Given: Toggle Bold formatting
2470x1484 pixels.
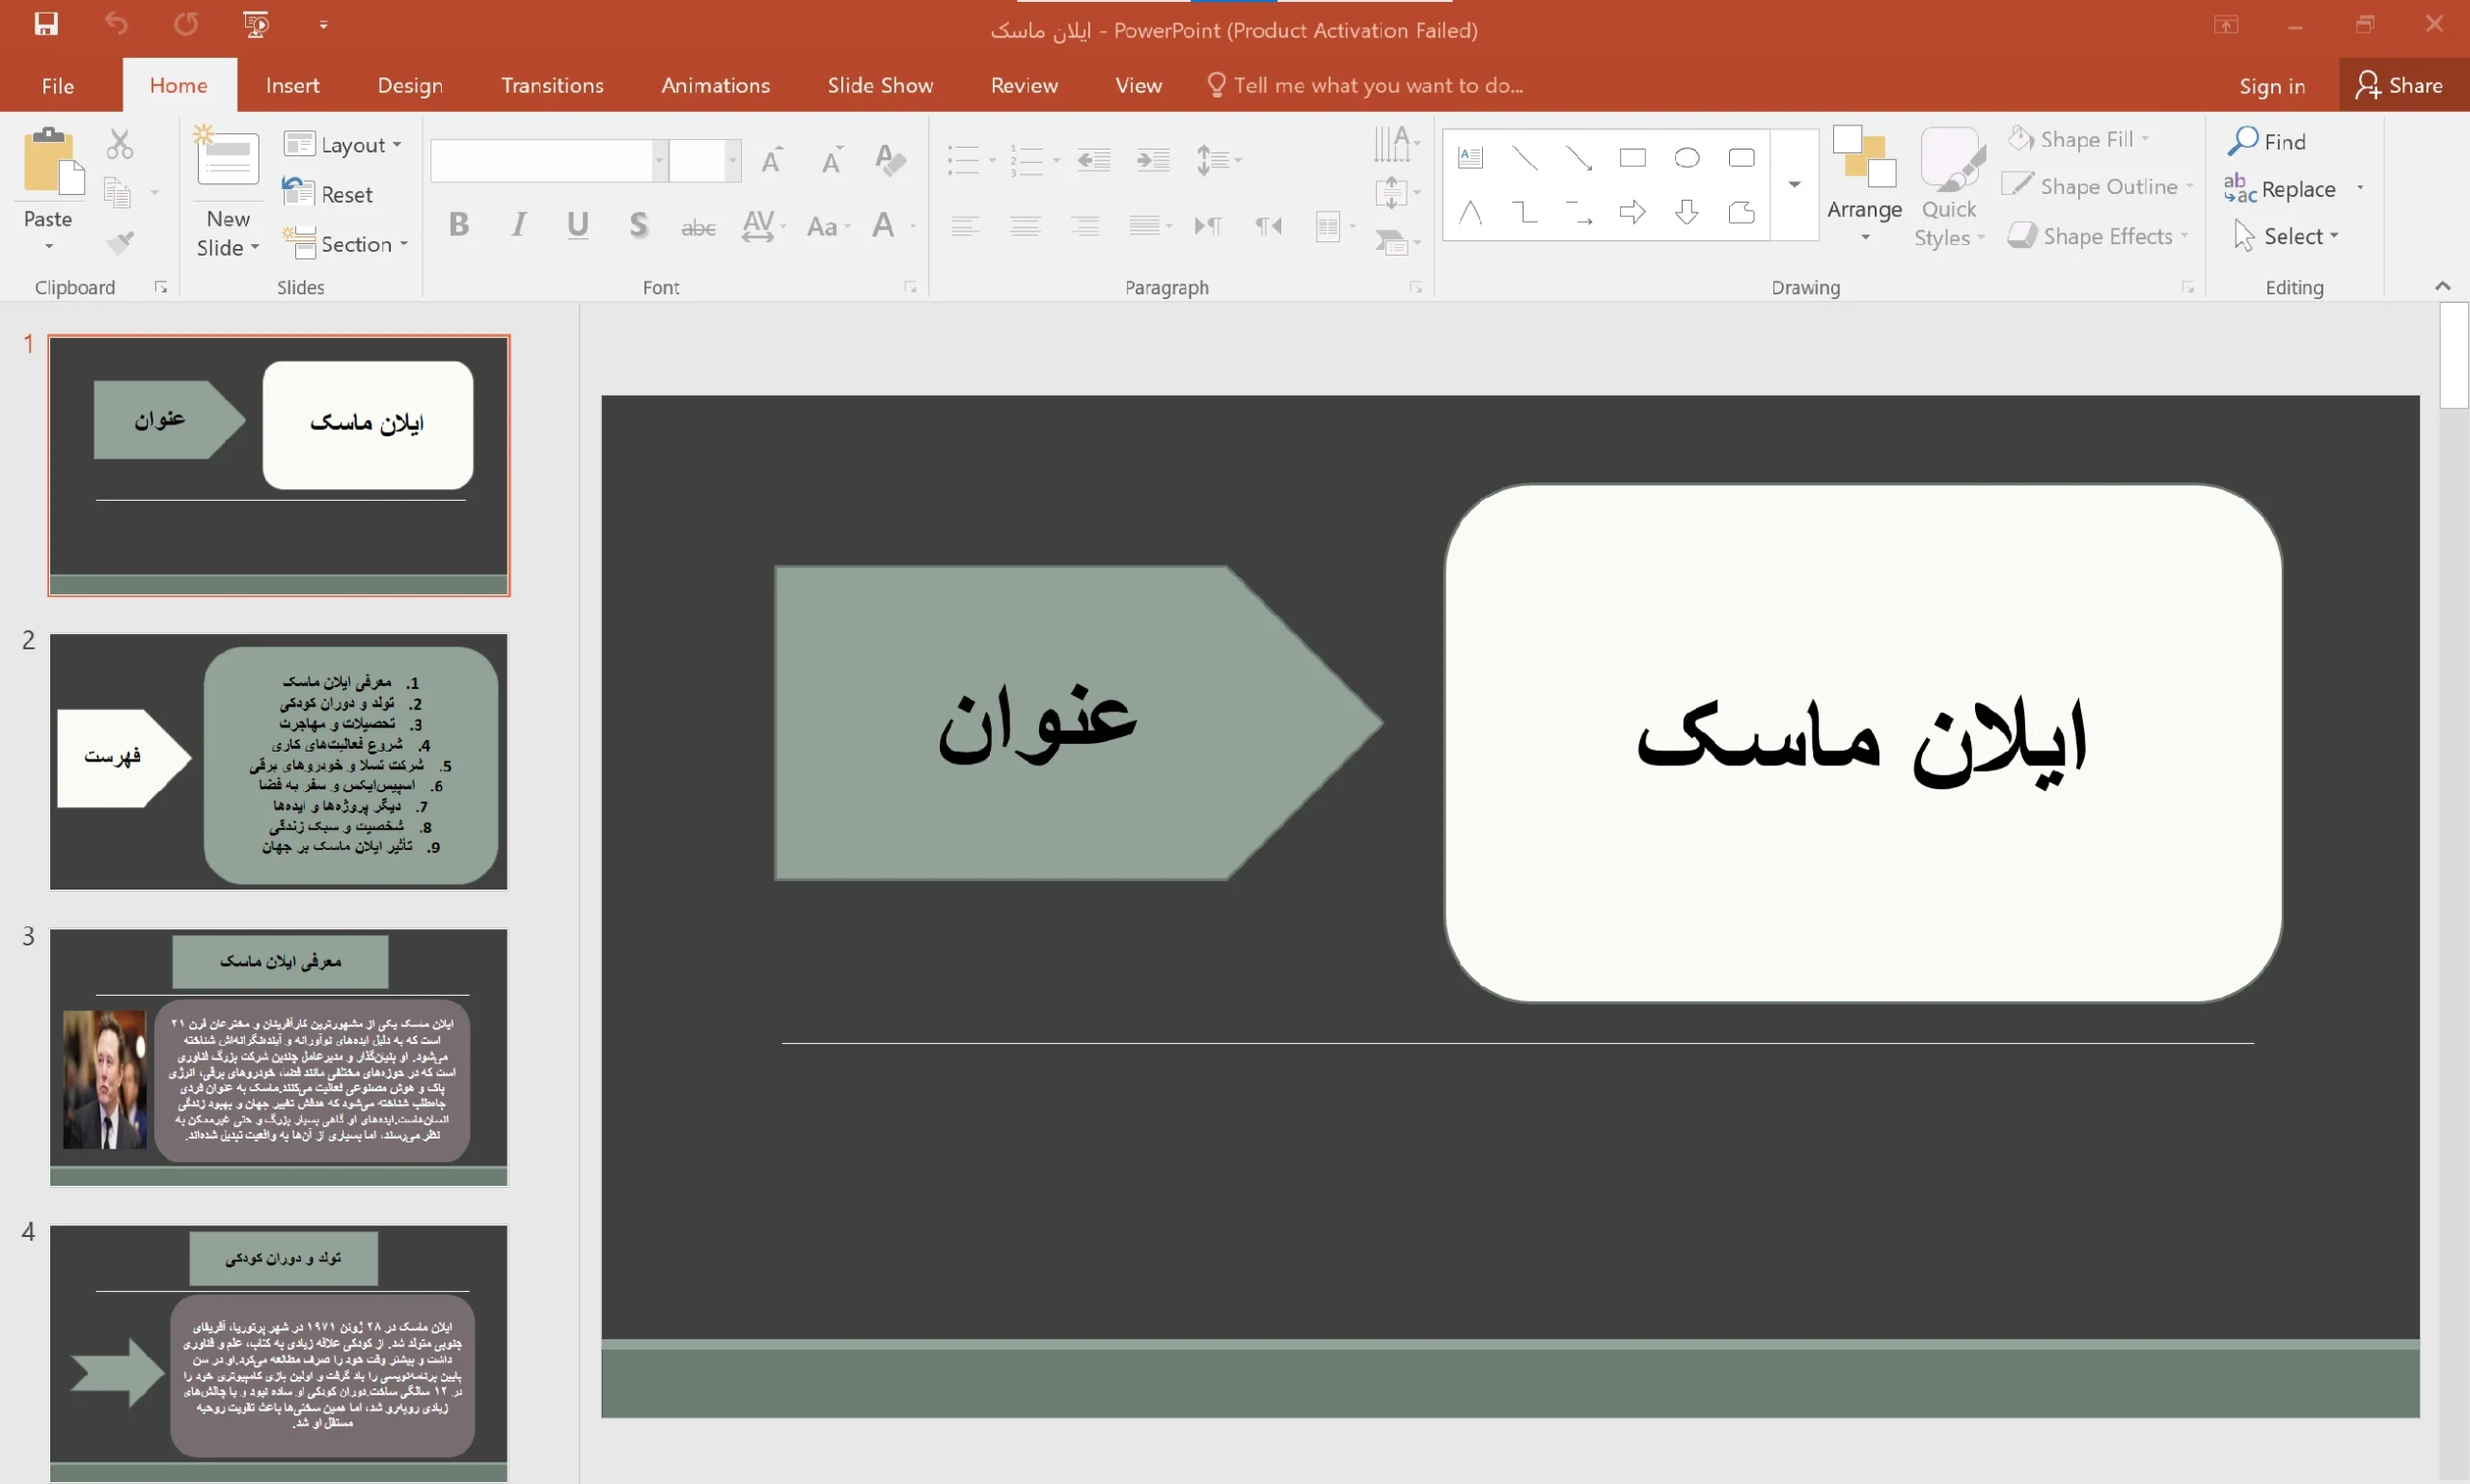Looking at the screenshot, I should point(459,225).
